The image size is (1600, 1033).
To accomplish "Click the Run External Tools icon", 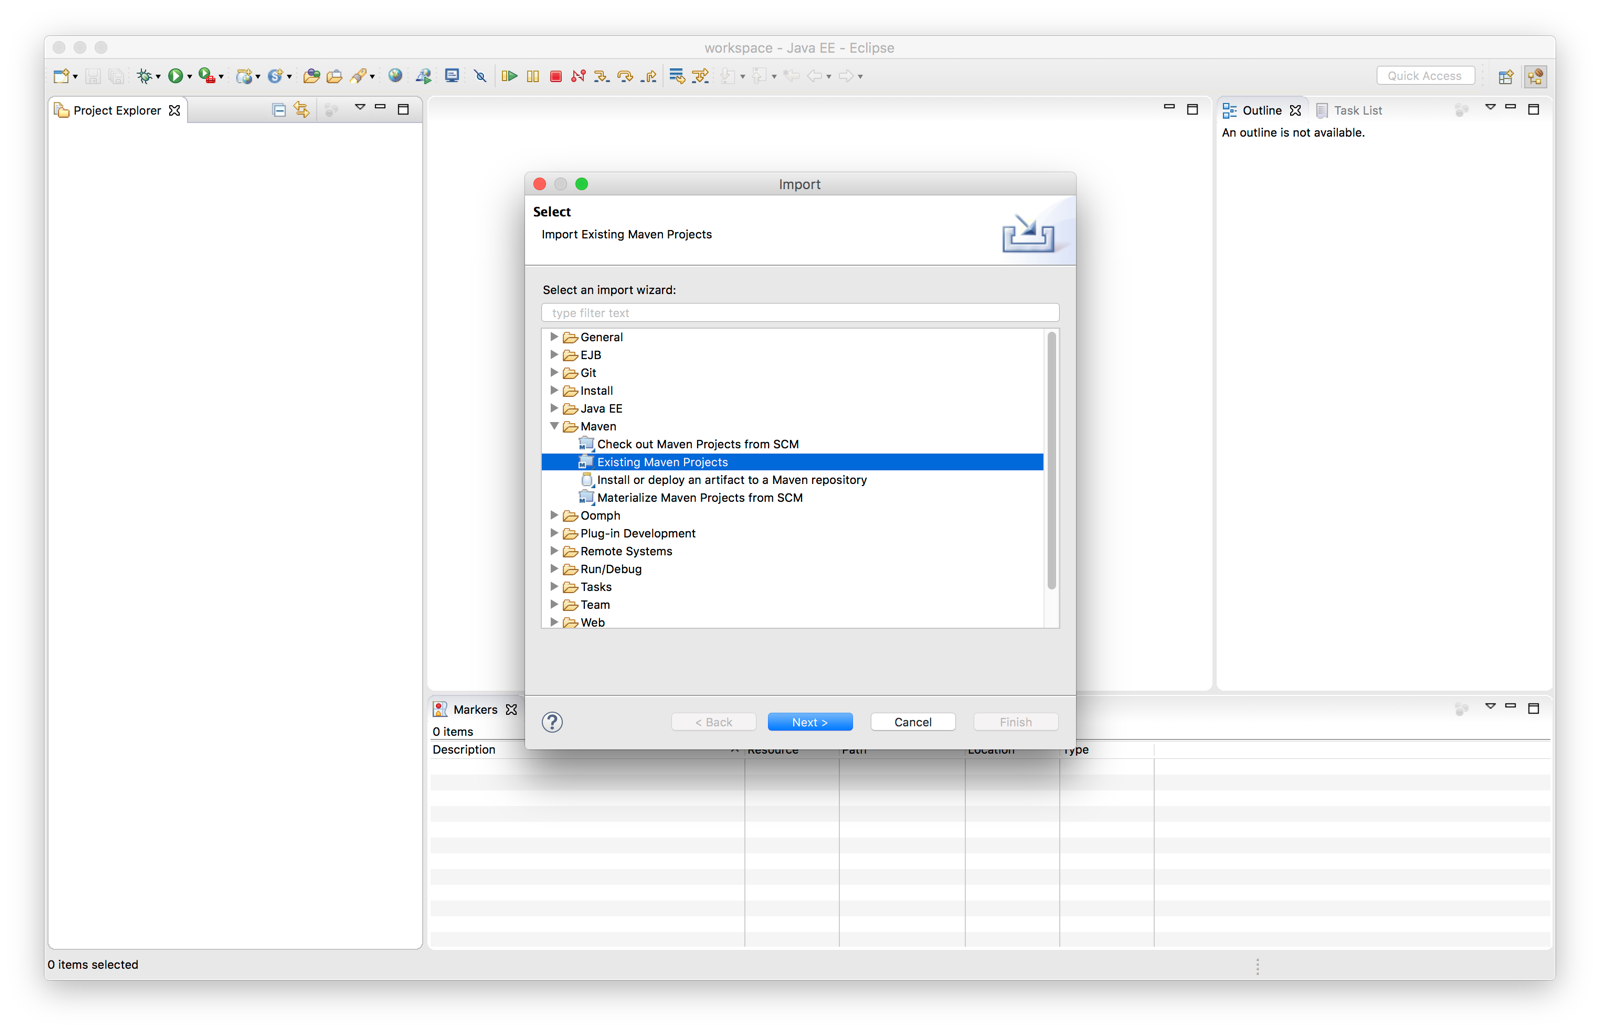I will click(207, 76).
